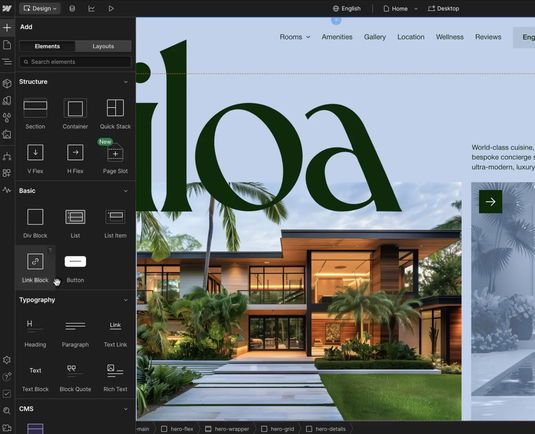Image resolution: width=535 pixels, height=434 pixels.
Task: Click the Wellness nav link
Action: pos(449,37)
